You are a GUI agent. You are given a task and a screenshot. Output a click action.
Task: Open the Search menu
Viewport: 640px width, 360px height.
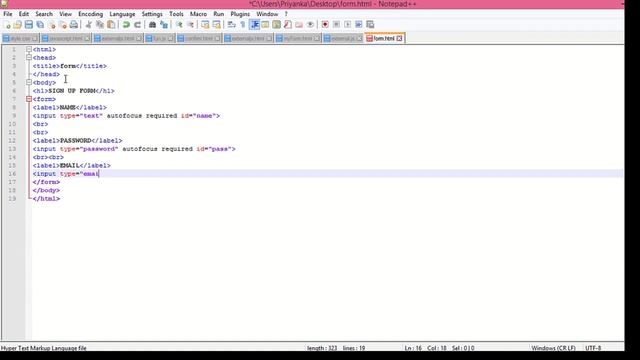(x=44, y=14)
